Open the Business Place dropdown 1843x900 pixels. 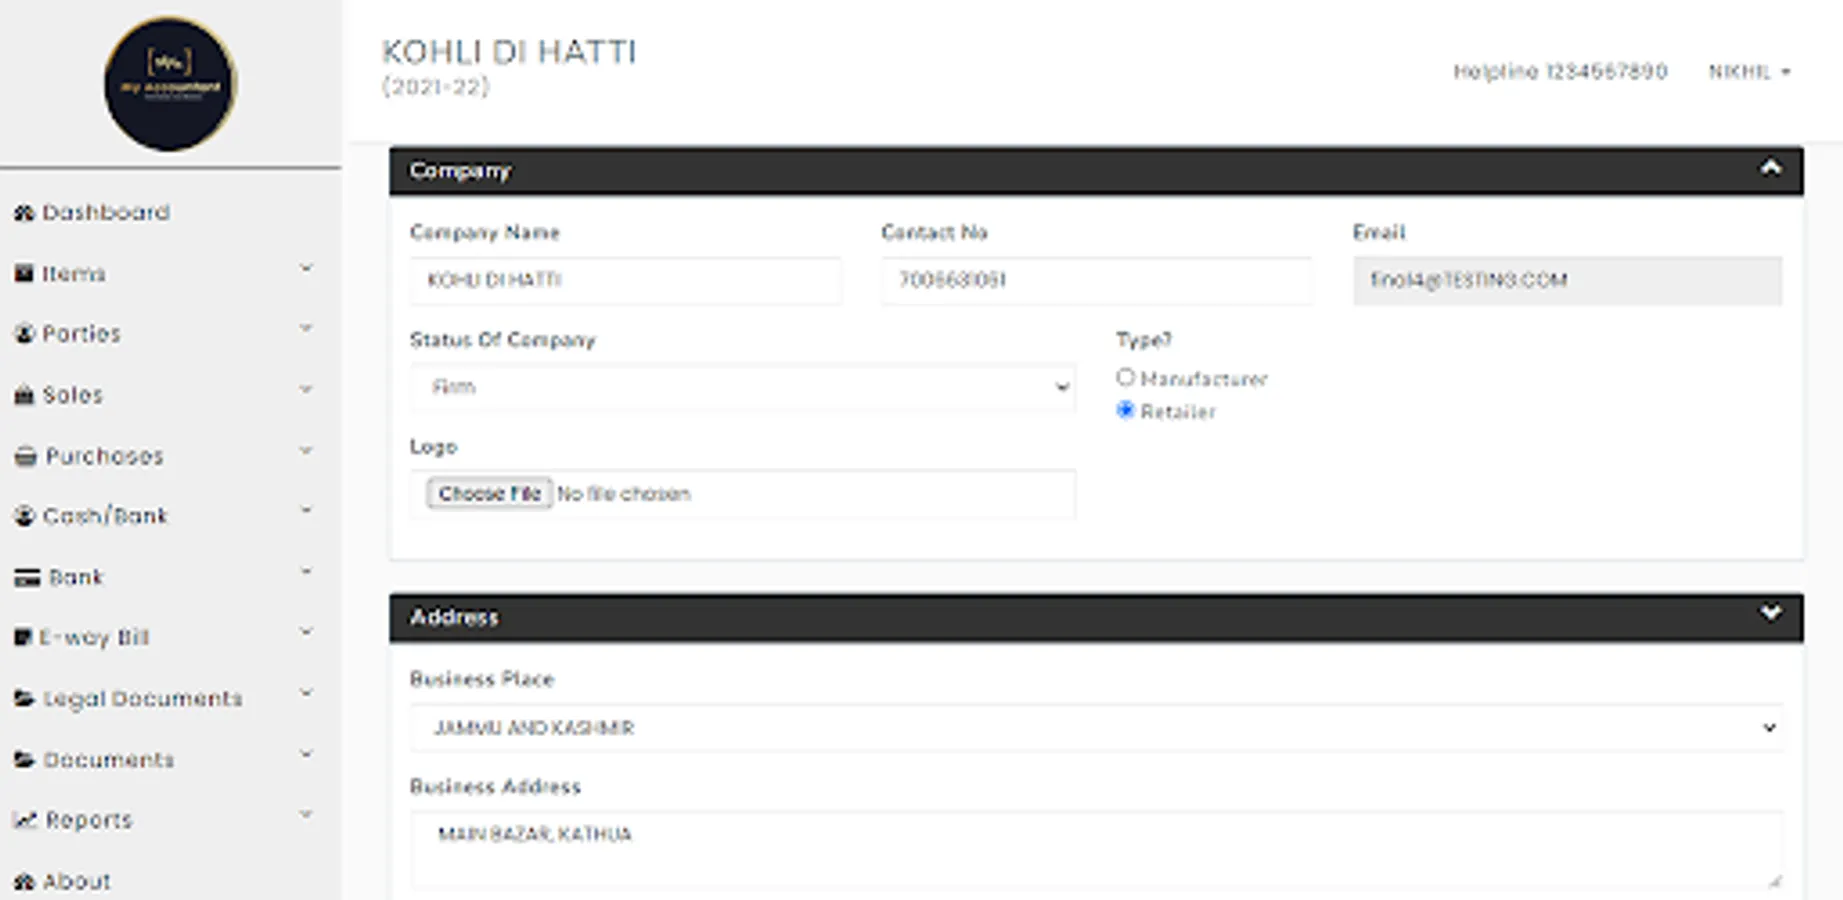pos(1096,728)
